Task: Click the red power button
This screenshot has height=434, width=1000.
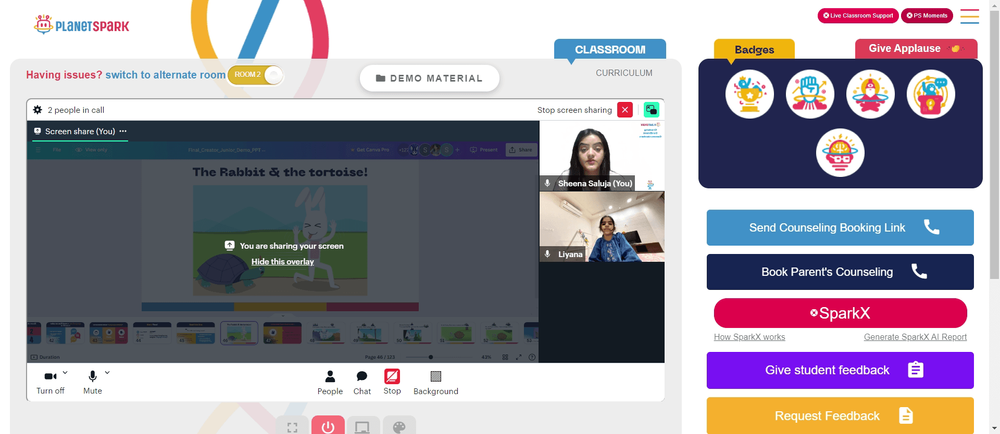Action: point(328,425)
